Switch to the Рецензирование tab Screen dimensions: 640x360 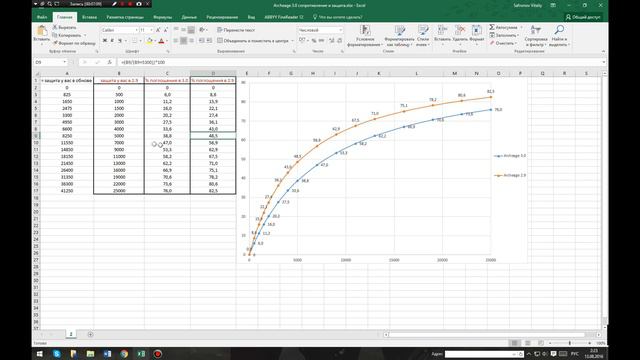(222, 17)
